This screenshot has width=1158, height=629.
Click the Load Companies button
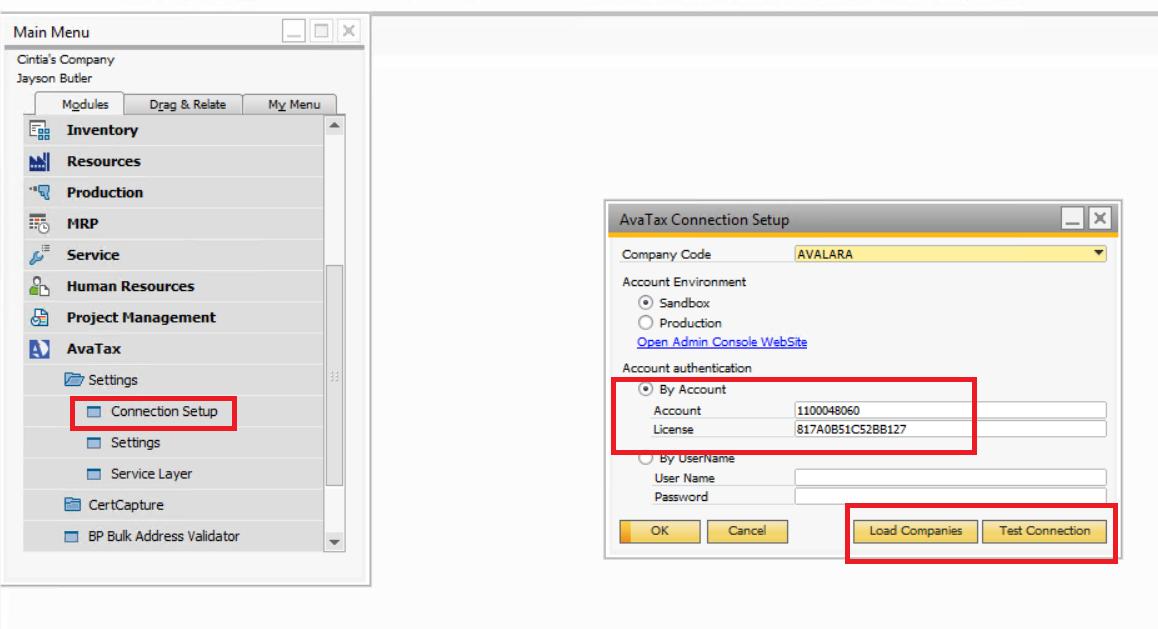click(x=915, y=531)
